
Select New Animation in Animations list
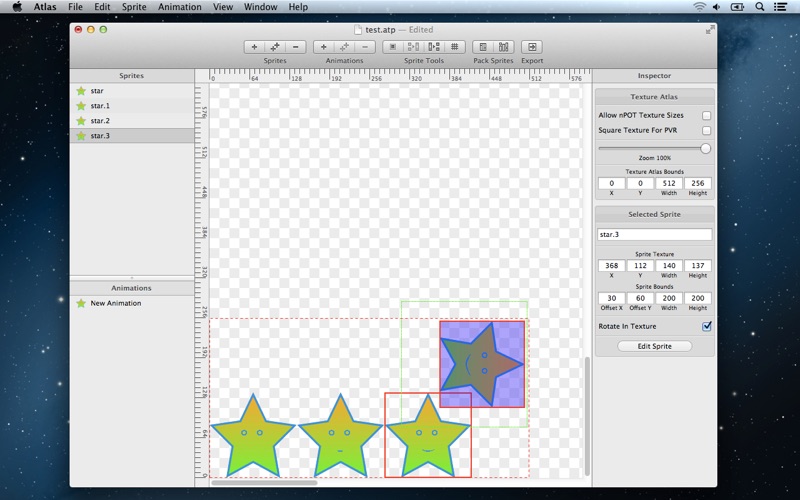116,303
